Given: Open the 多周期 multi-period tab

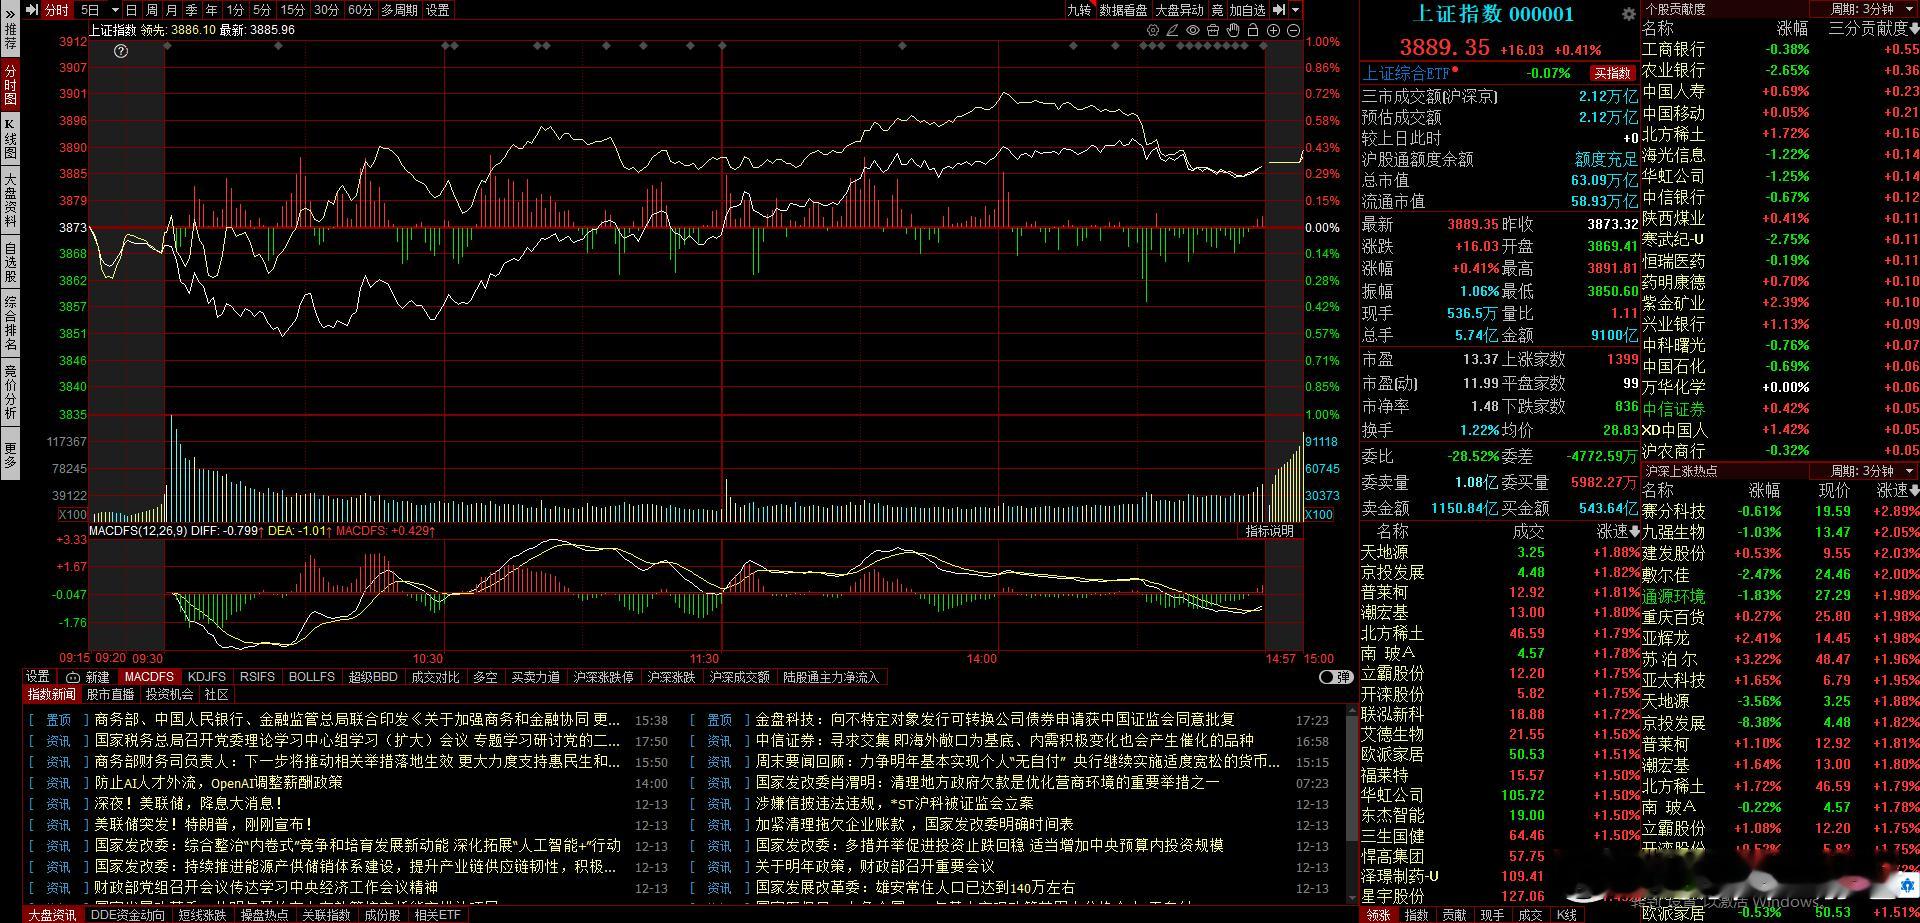Looking at the screenshot, I should click(399, 10).
